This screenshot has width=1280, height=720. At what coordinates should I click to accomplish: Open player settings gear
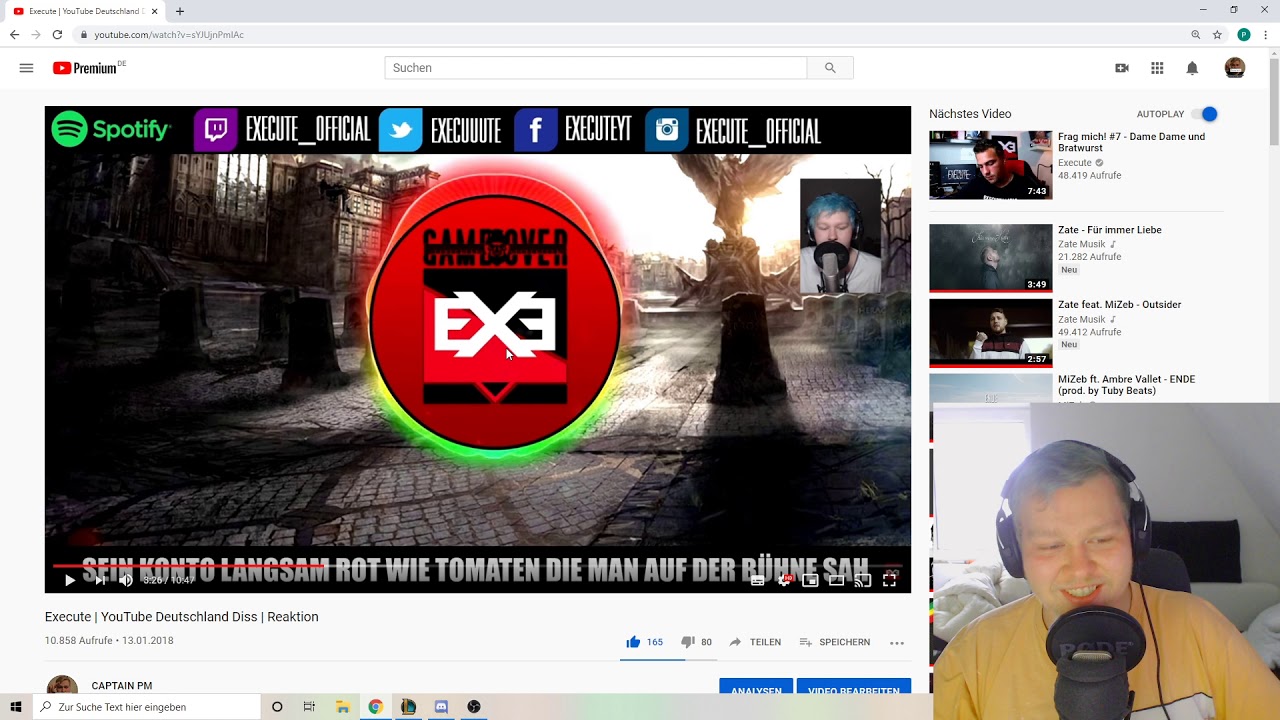point(785,580)
